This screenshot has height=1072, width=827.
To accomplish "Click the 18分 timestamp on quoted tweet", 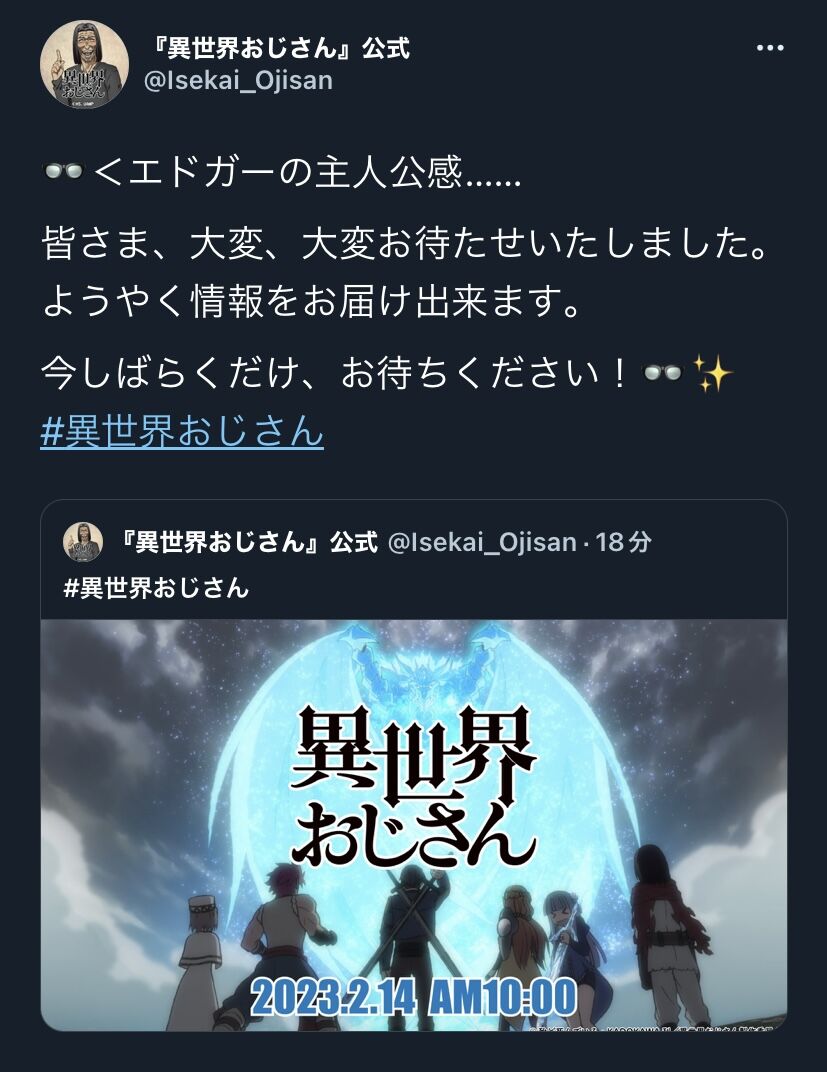I will [623, 542].
